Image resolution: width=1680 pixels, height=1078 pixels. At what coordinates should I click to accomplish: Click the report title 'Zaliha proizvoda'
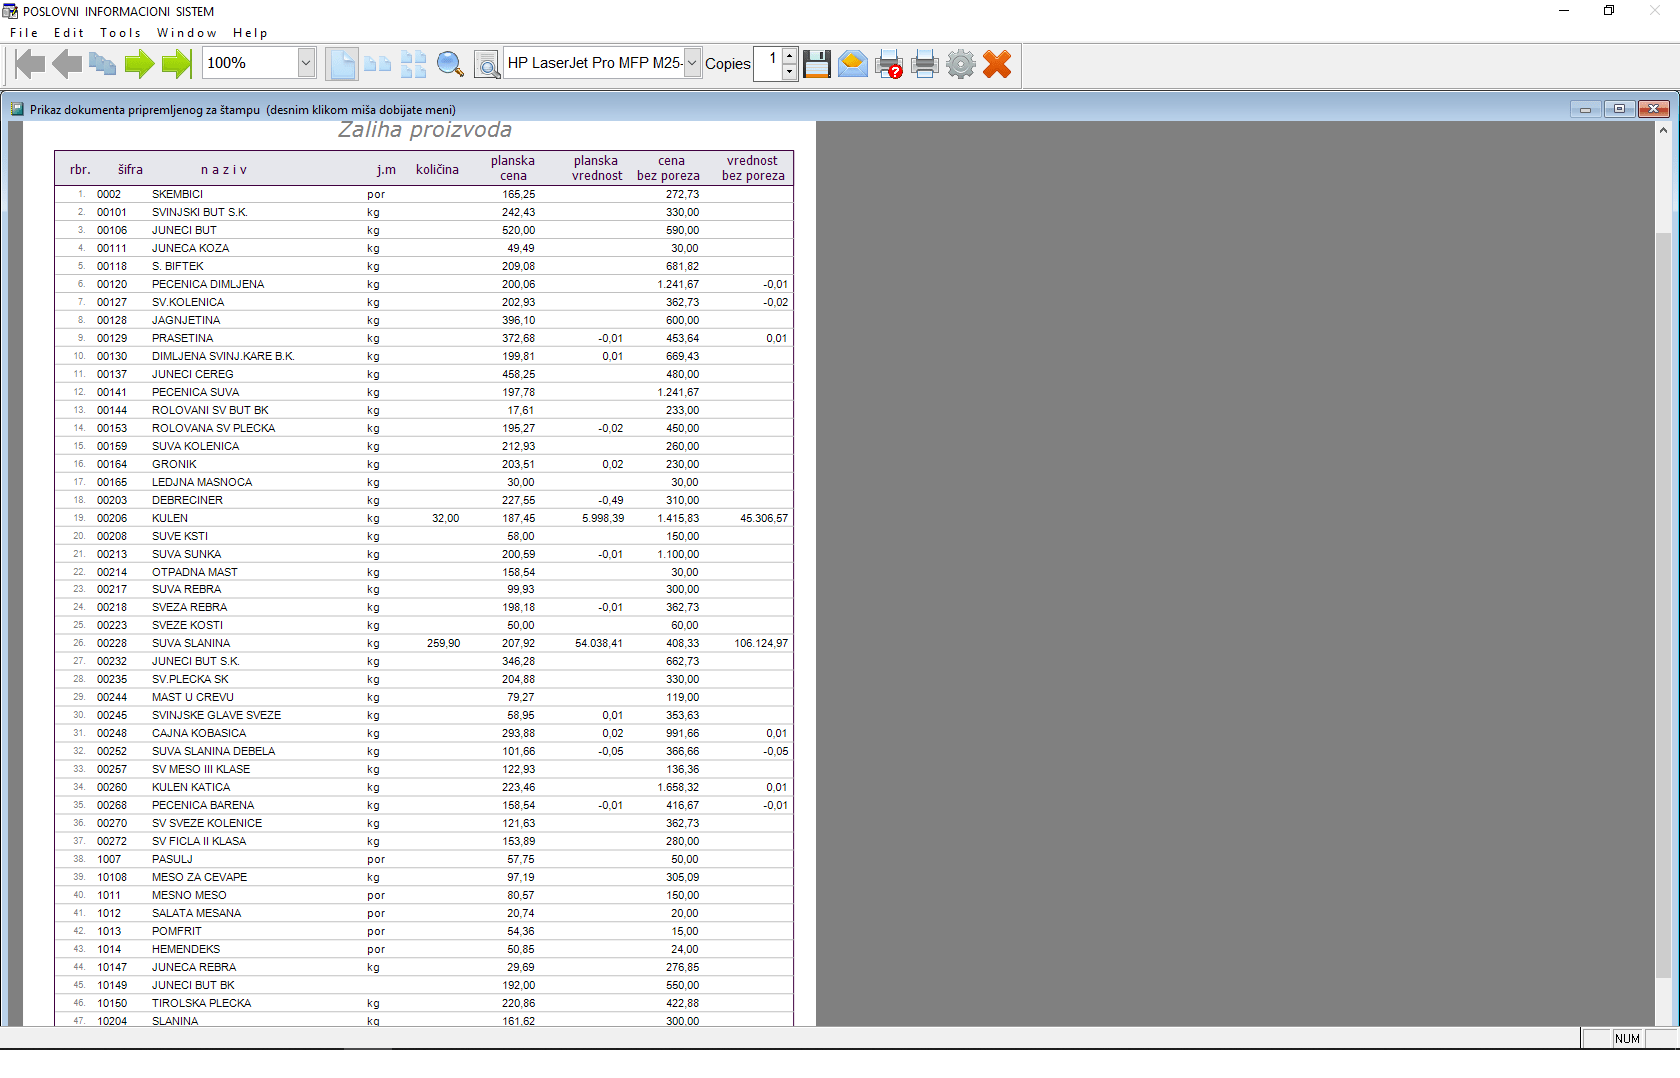425,130
